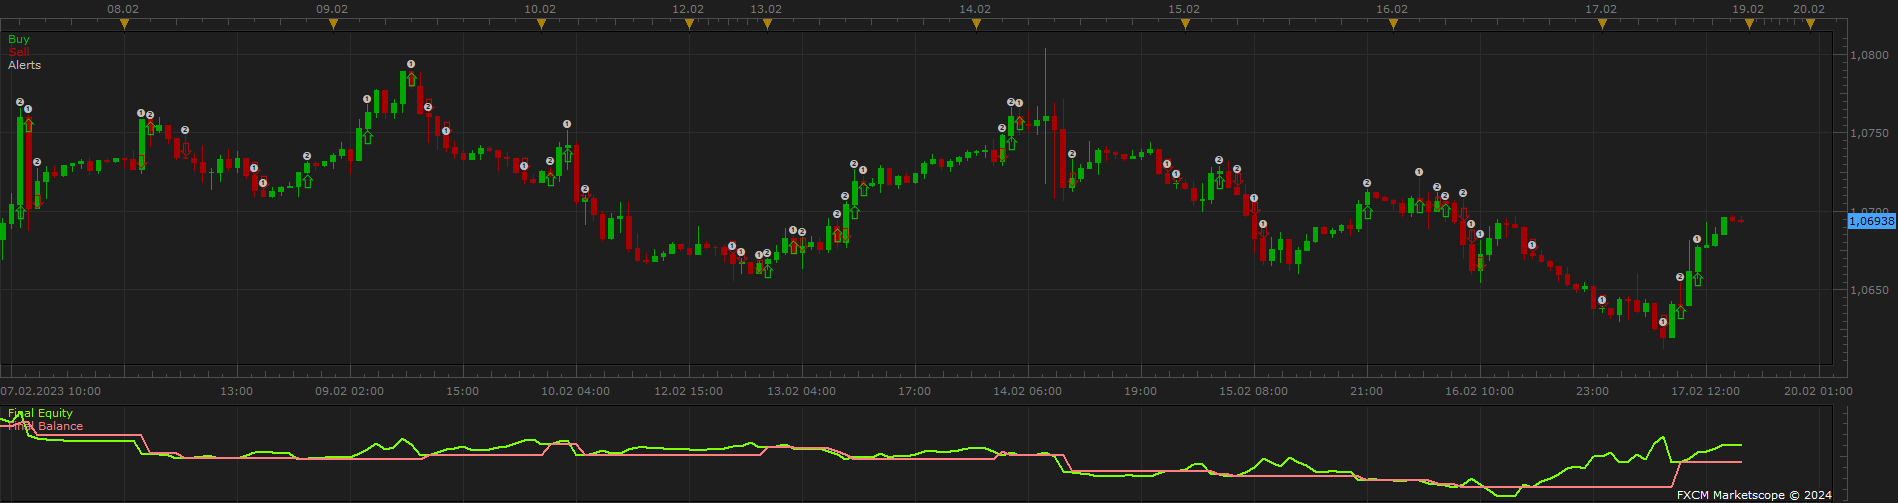Click the 09.02 day marker triangle
Image resolution: width=1898 pixels, height=503 pixels.
[x=333, y=24]
